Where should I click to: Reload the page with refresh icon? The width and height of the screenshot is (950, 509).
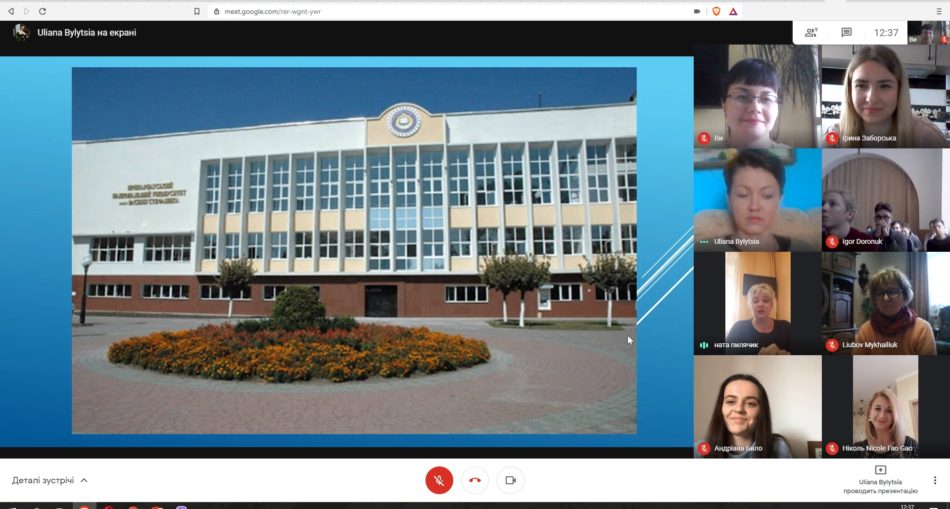pos(42,11)
